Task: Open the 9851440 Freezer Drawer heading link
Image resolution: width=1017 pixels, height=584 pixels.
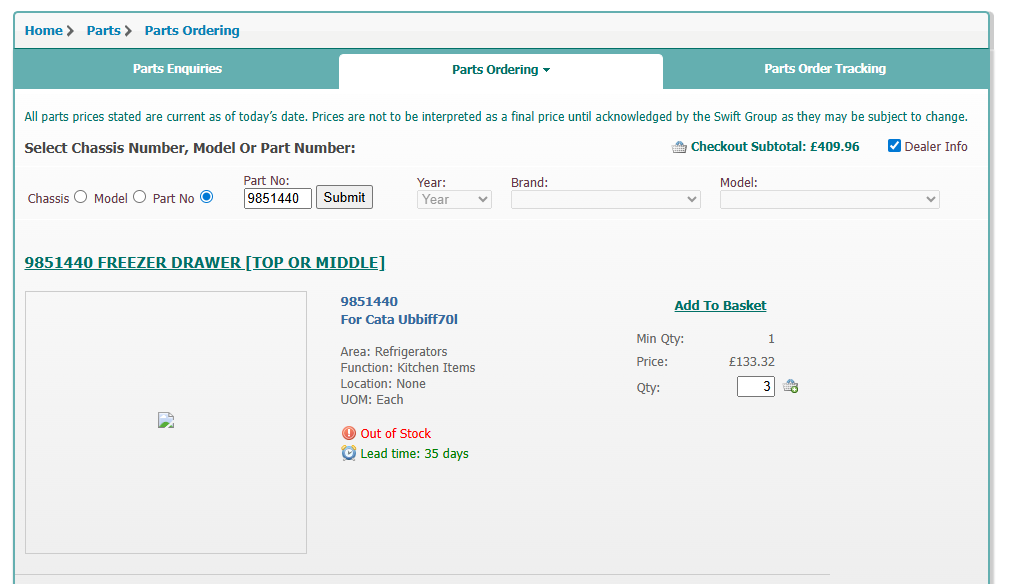Action: (205, 263)
